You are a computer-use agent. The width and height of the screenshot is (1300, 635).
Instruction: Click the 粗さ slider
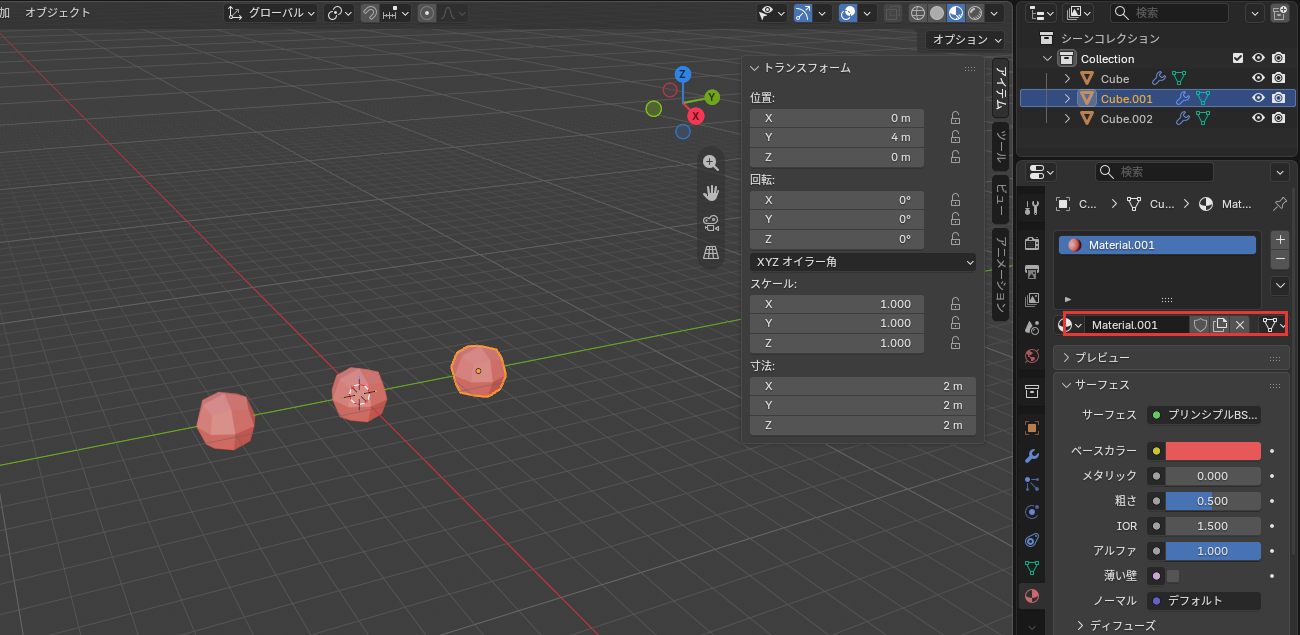click(x=1213, y=501)
